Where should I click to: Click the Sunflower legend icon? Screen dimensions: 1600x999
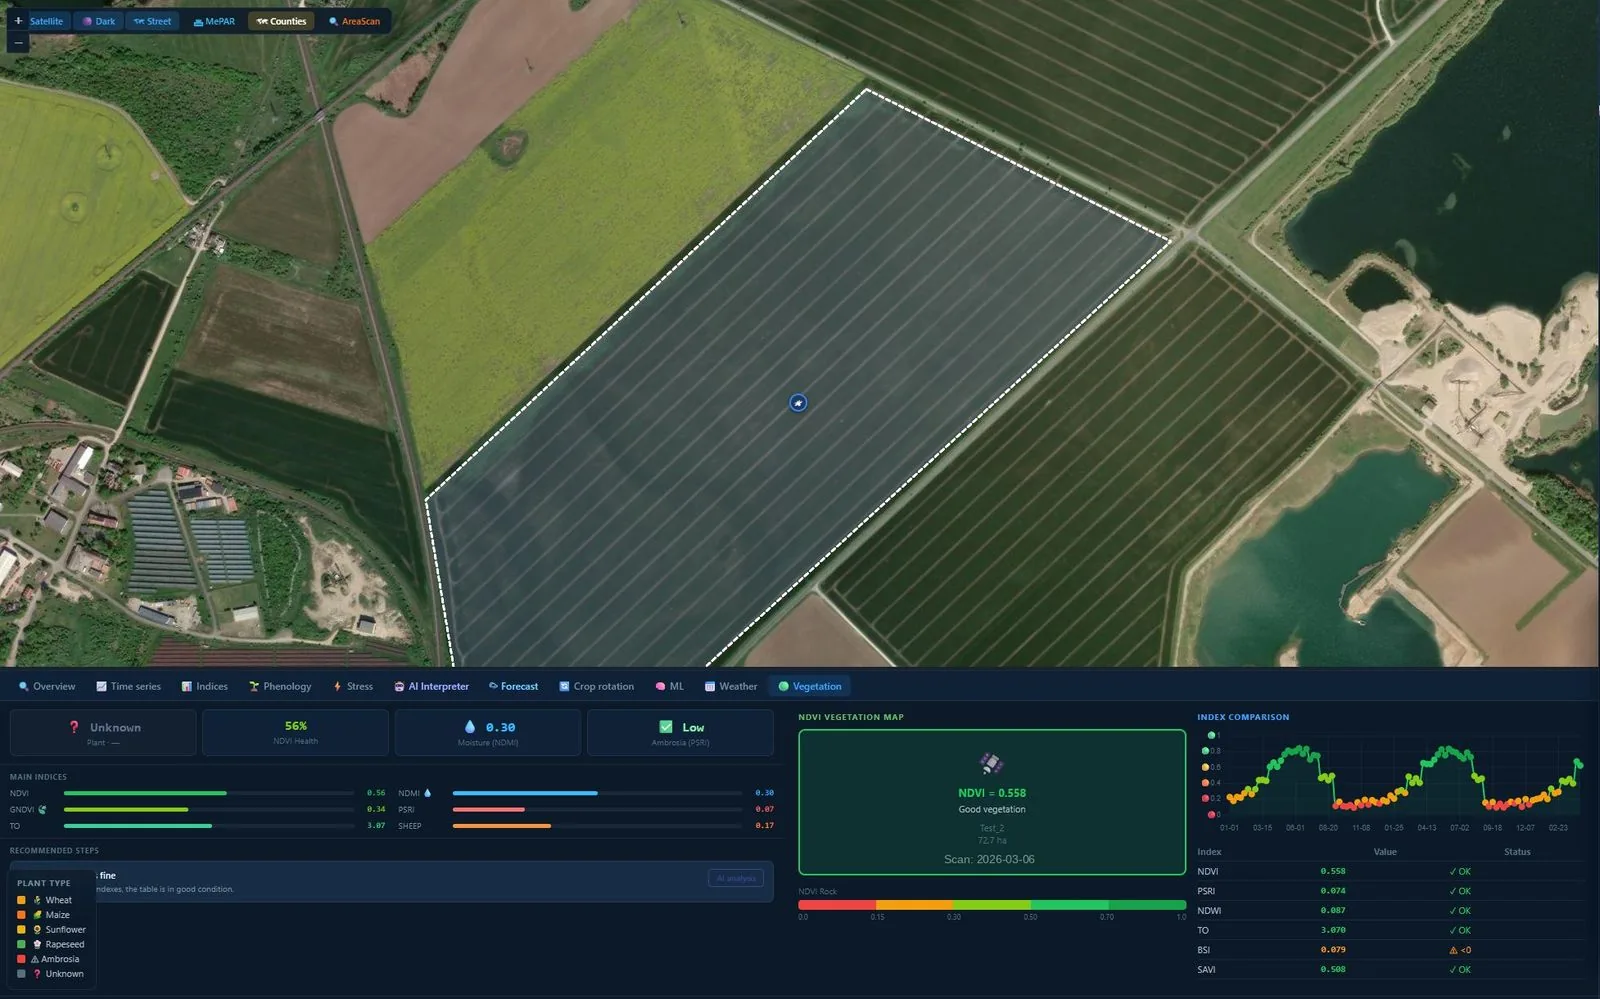tap(37, 929)
